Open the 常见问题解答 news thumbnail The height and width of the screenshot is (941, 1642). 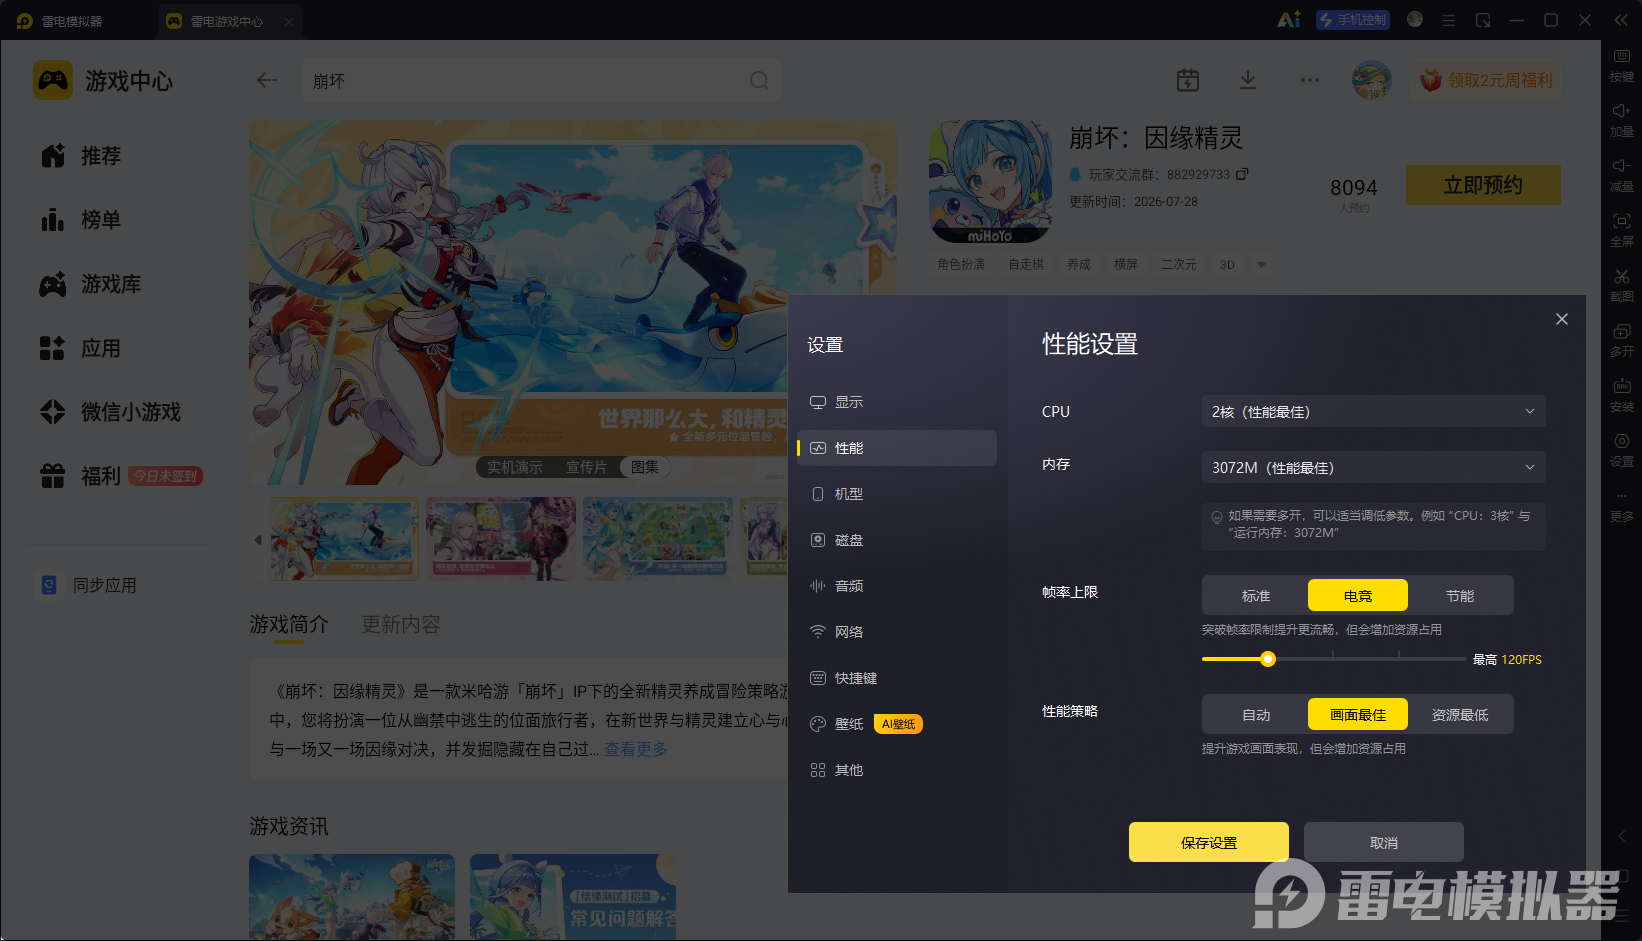pyautogui.click(x=573, y=896)
